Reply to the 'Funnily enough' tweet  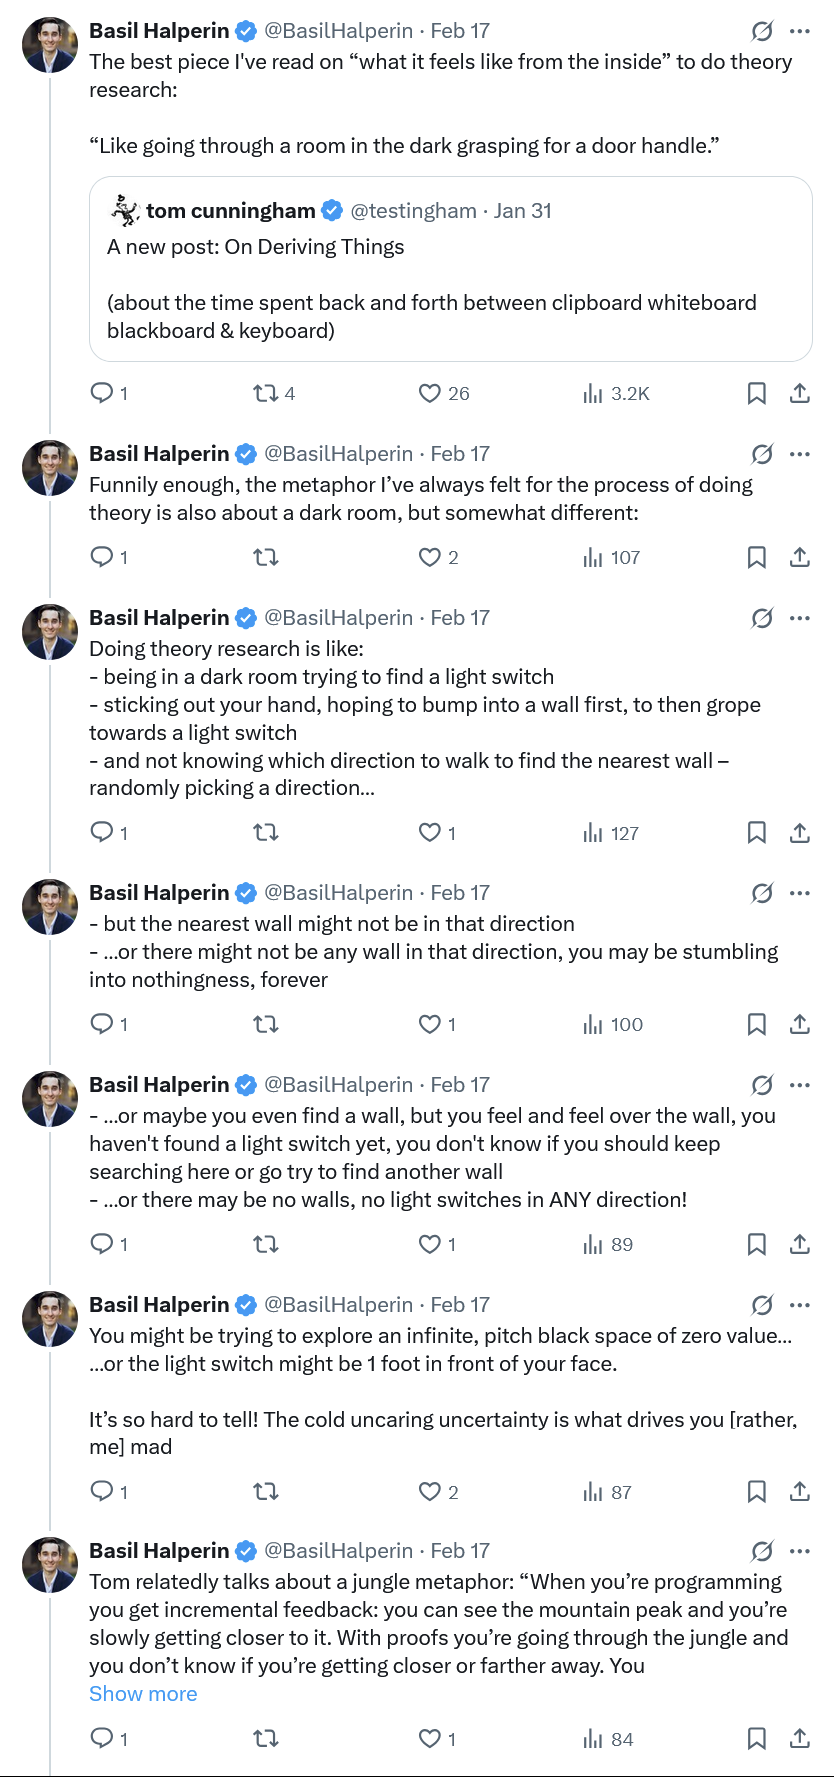tap(102, 557)
